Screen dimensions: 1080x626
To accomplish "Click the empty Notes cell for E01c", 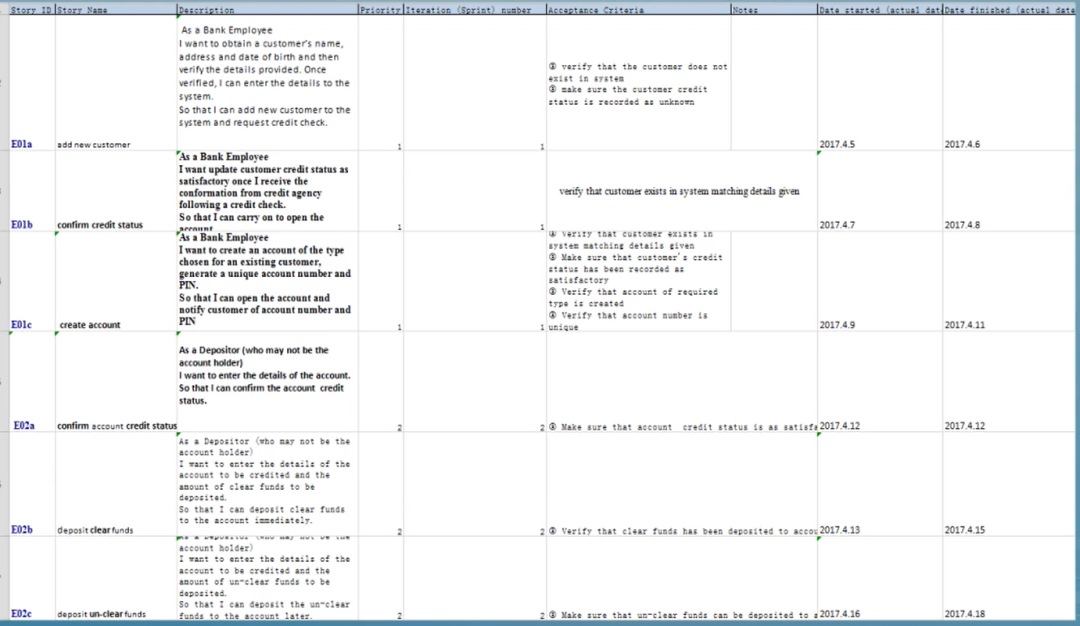I will 774,281.
